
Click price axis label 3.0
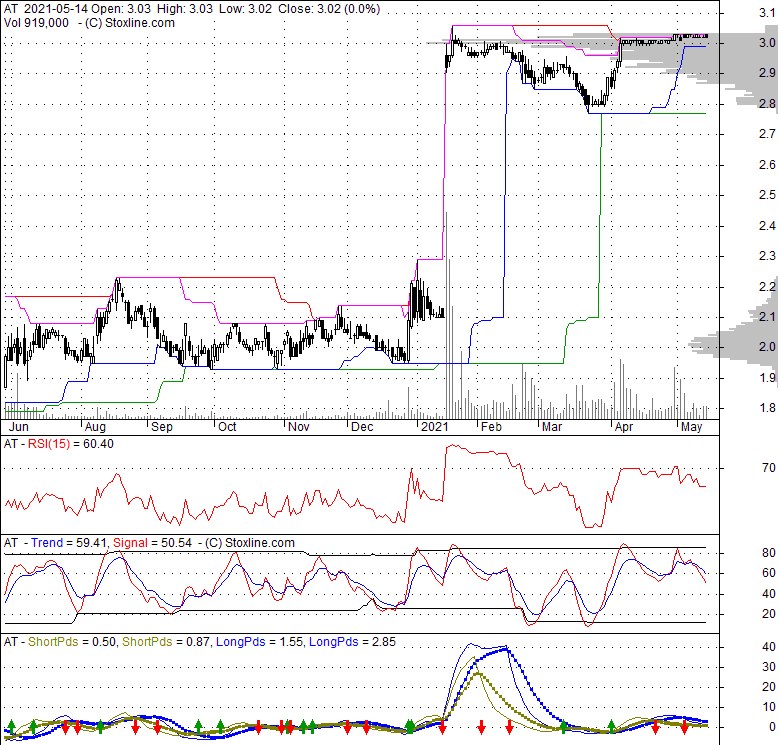pyautogui.click(x=768, y=43)
